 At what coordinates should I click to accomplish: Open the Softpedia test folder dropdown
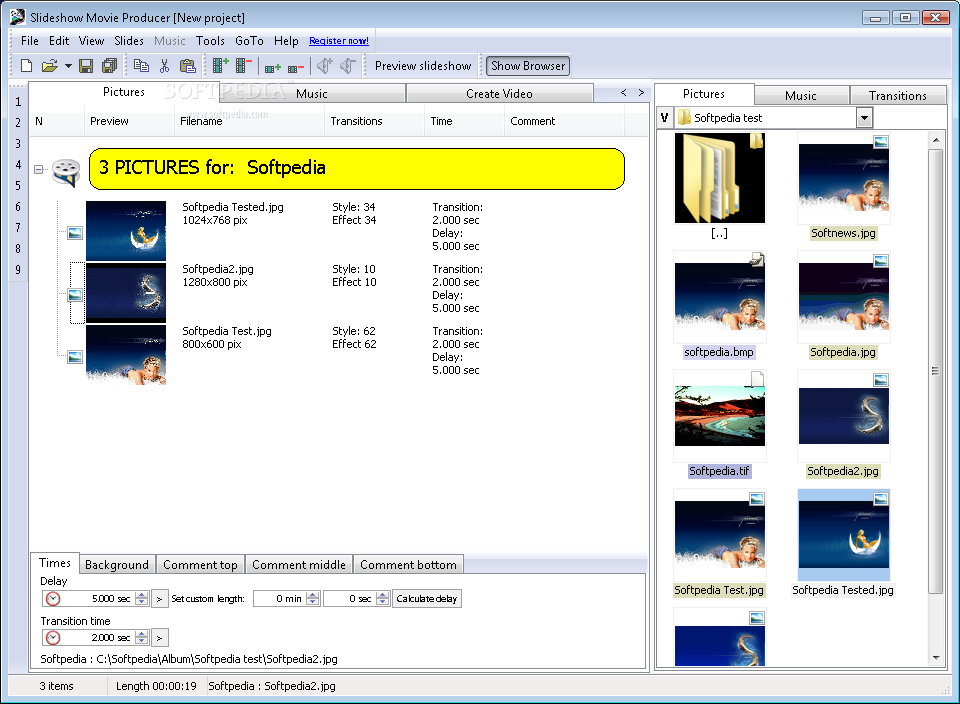click(x=864, y=118)
